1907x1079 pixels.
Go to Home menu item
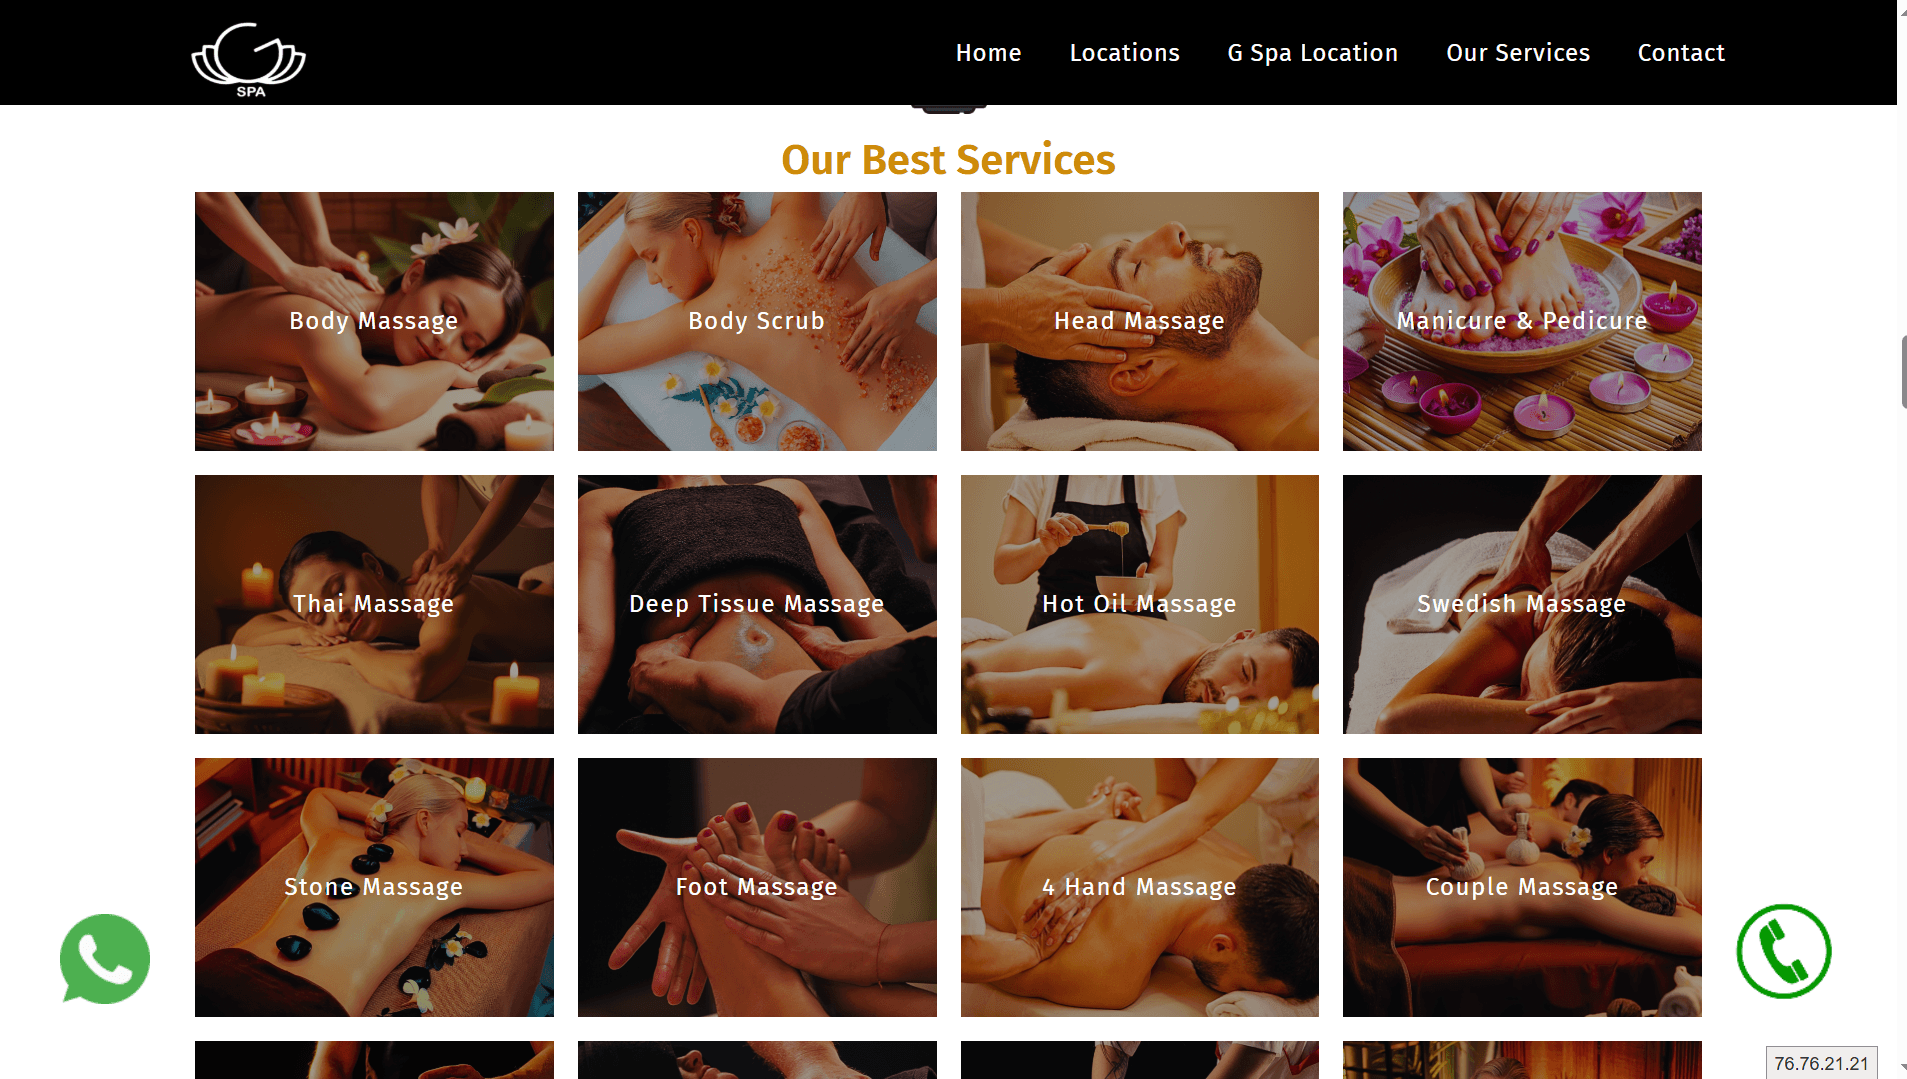point(988,53)
